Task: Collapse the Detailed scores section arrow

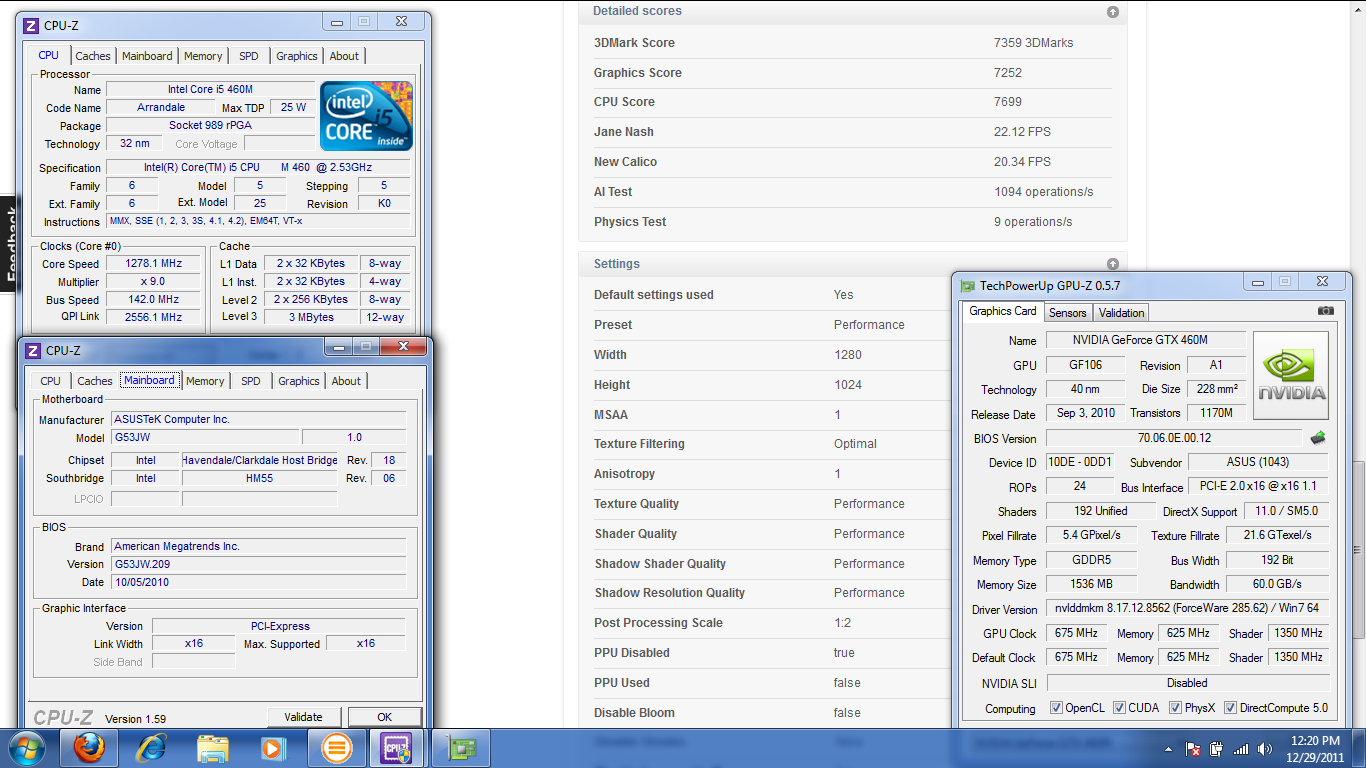Action: (1112, 12)
